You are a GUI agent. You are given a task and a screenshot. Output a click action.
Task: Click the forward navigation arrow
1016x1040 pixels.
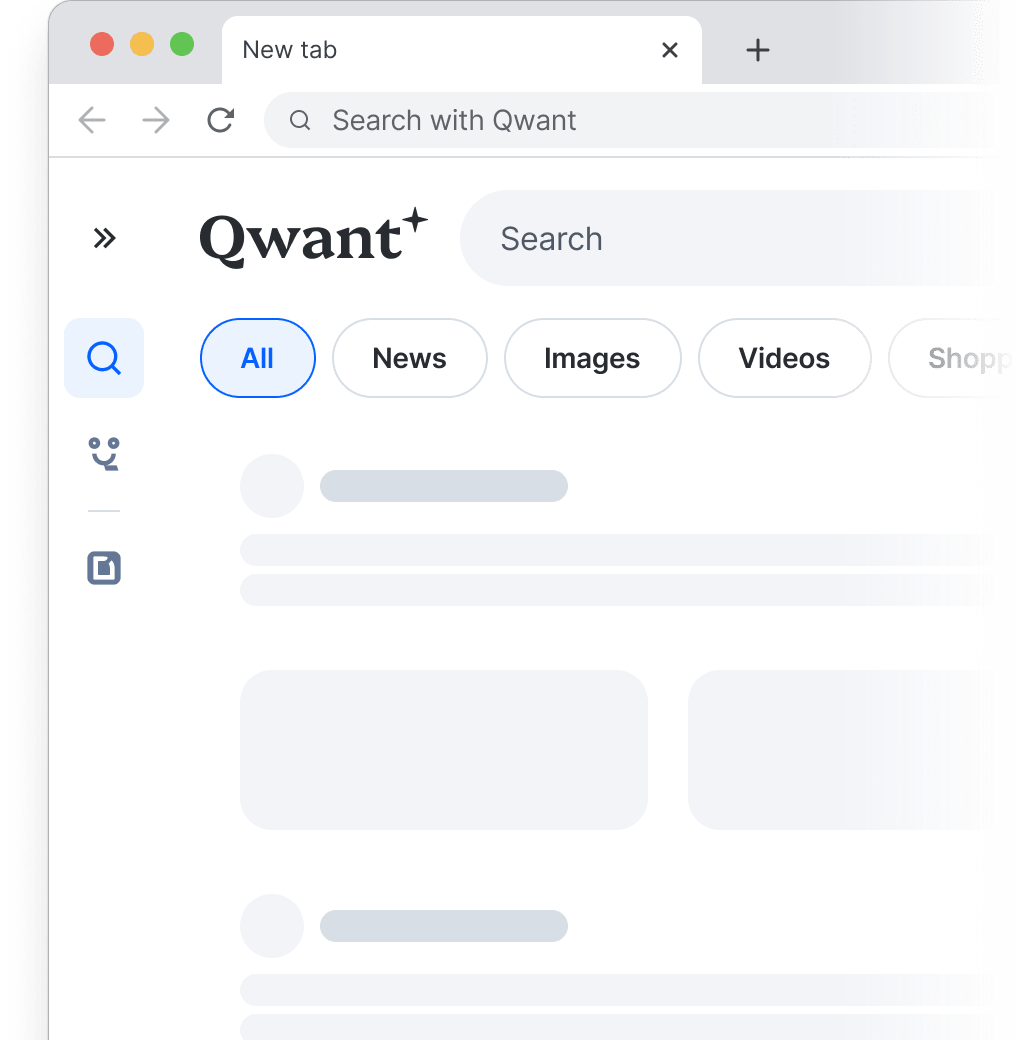tap(156, 120)
